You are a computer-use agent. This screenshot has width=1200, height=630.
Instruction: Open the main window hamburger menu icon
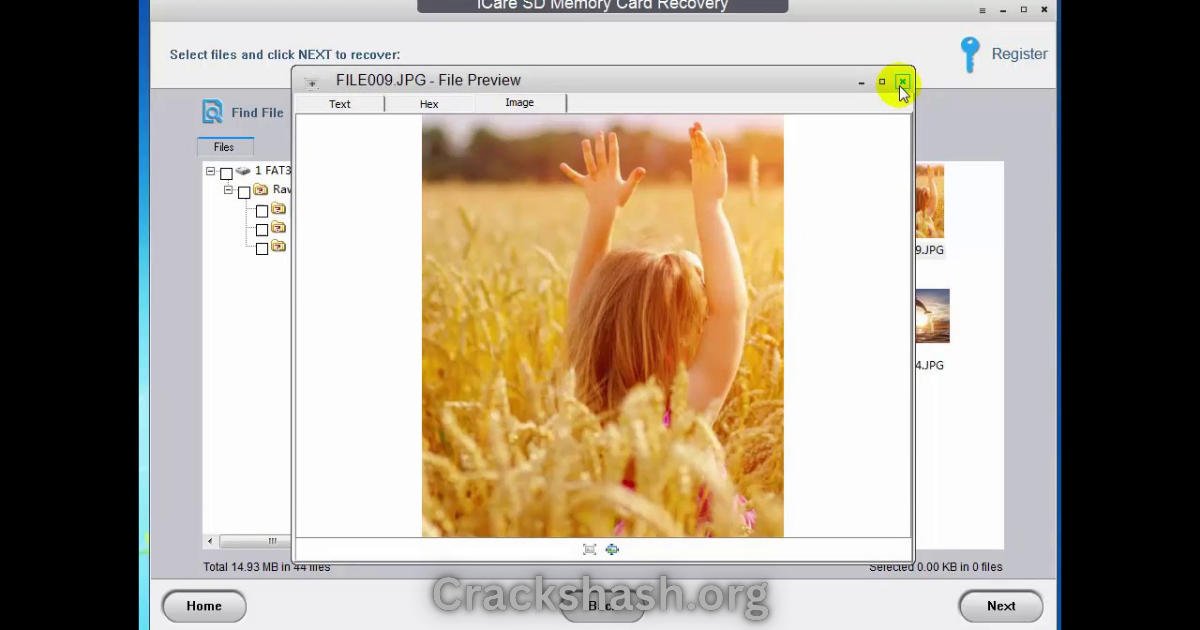coord(983,10)
